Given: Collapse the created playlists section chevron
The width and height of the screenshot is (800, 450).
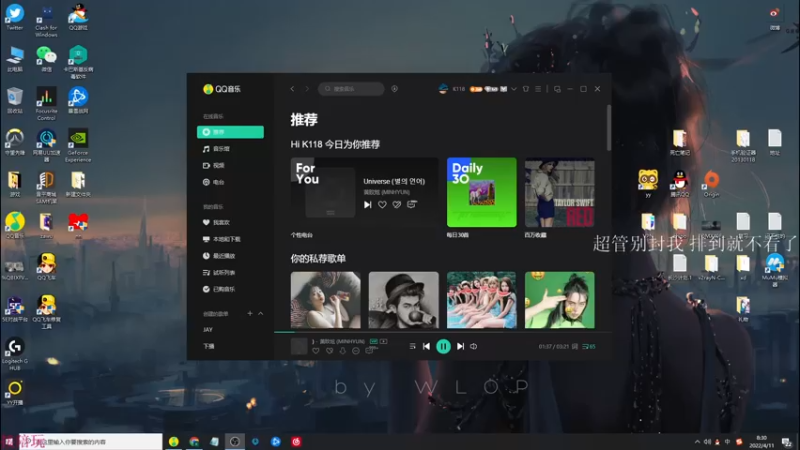Looking at the screenshot, I should click(x=261, y=313).
